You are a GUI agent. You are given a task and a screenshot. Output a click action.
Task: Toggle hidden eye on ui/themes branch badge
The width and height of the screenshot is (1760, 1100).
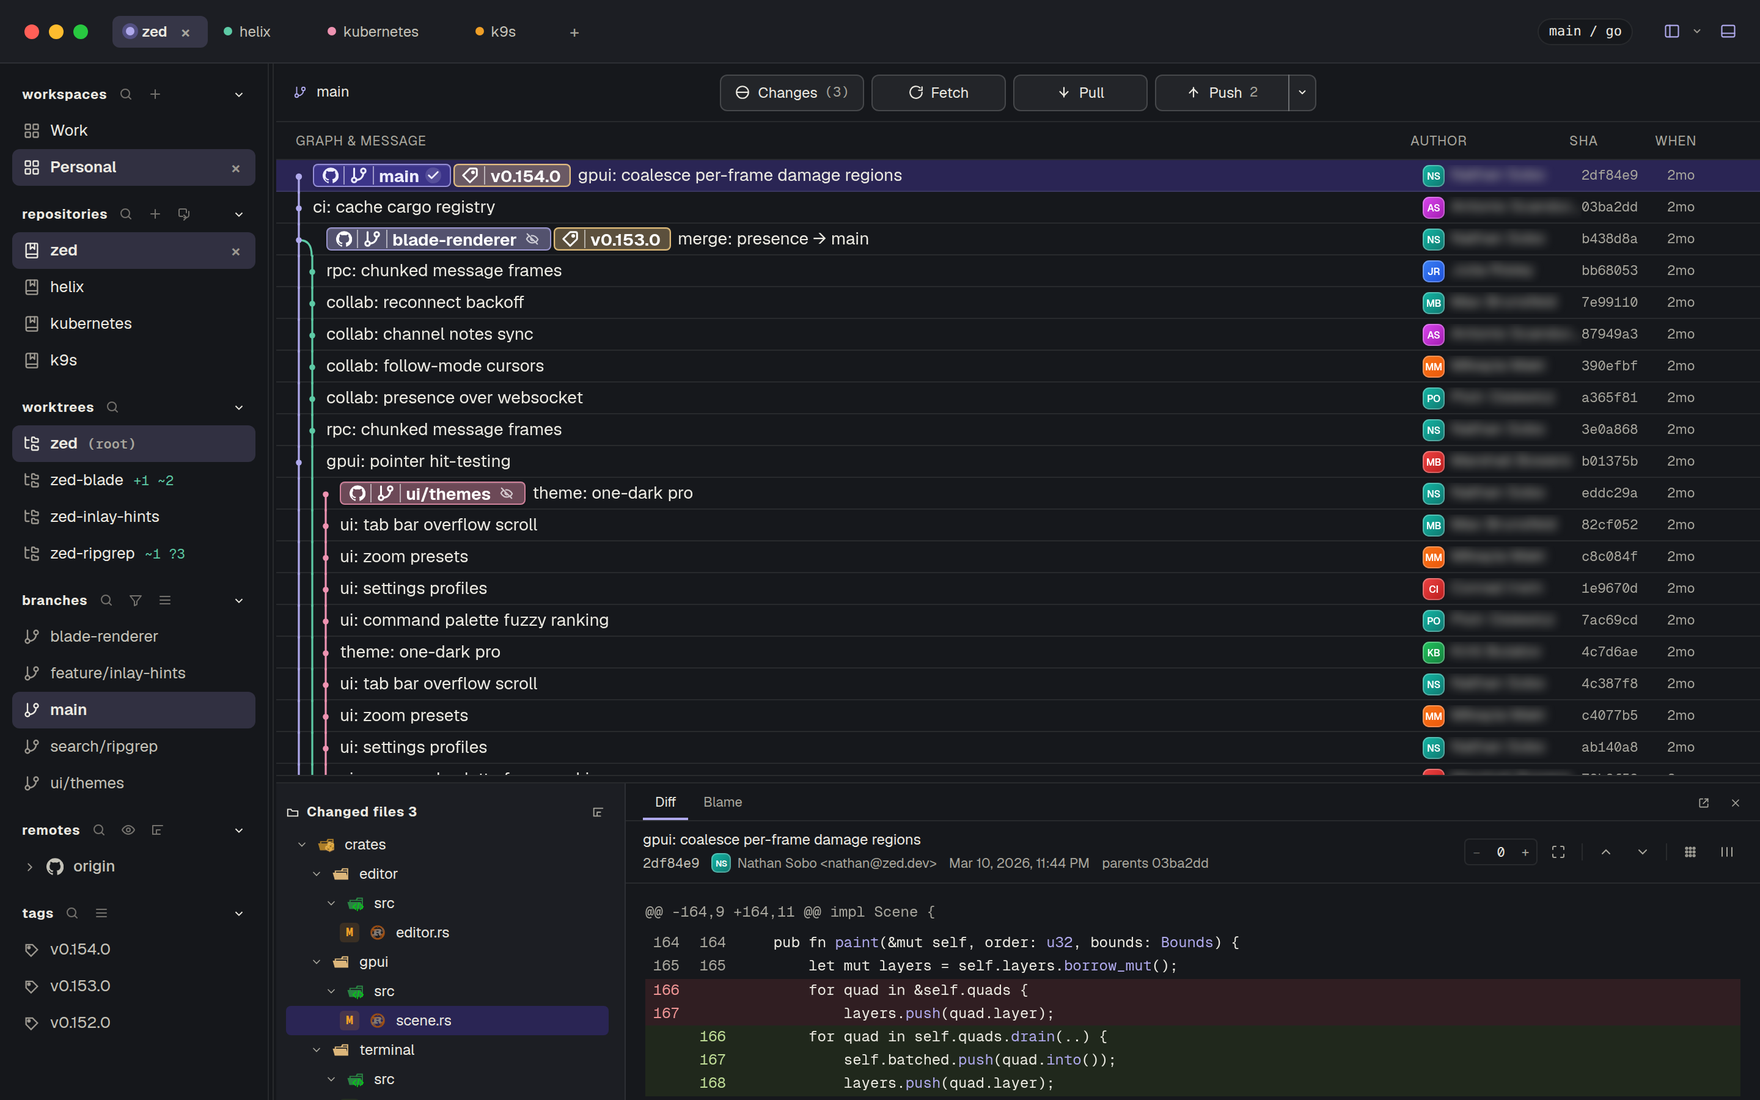click(x=507, y=493)
